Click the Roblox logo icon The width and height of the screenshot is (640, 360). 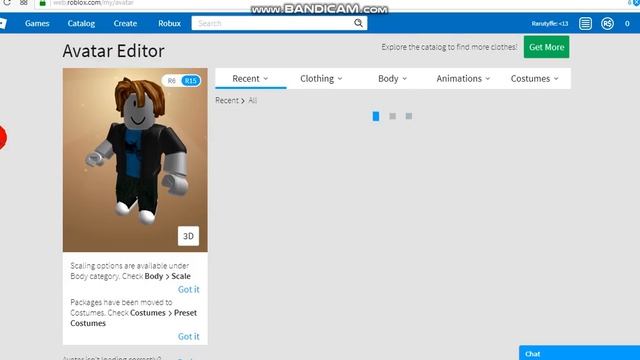point(2,23)
